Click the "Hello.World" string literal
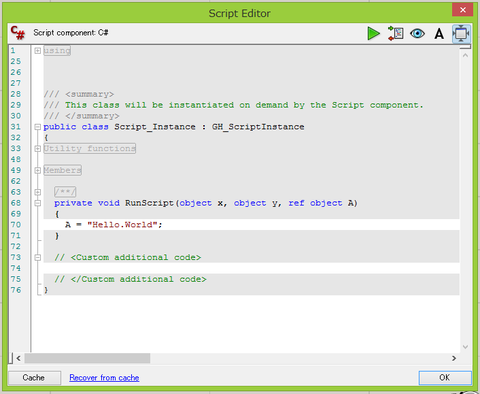Screen dimensions: 480x394 tap(122, 225)
